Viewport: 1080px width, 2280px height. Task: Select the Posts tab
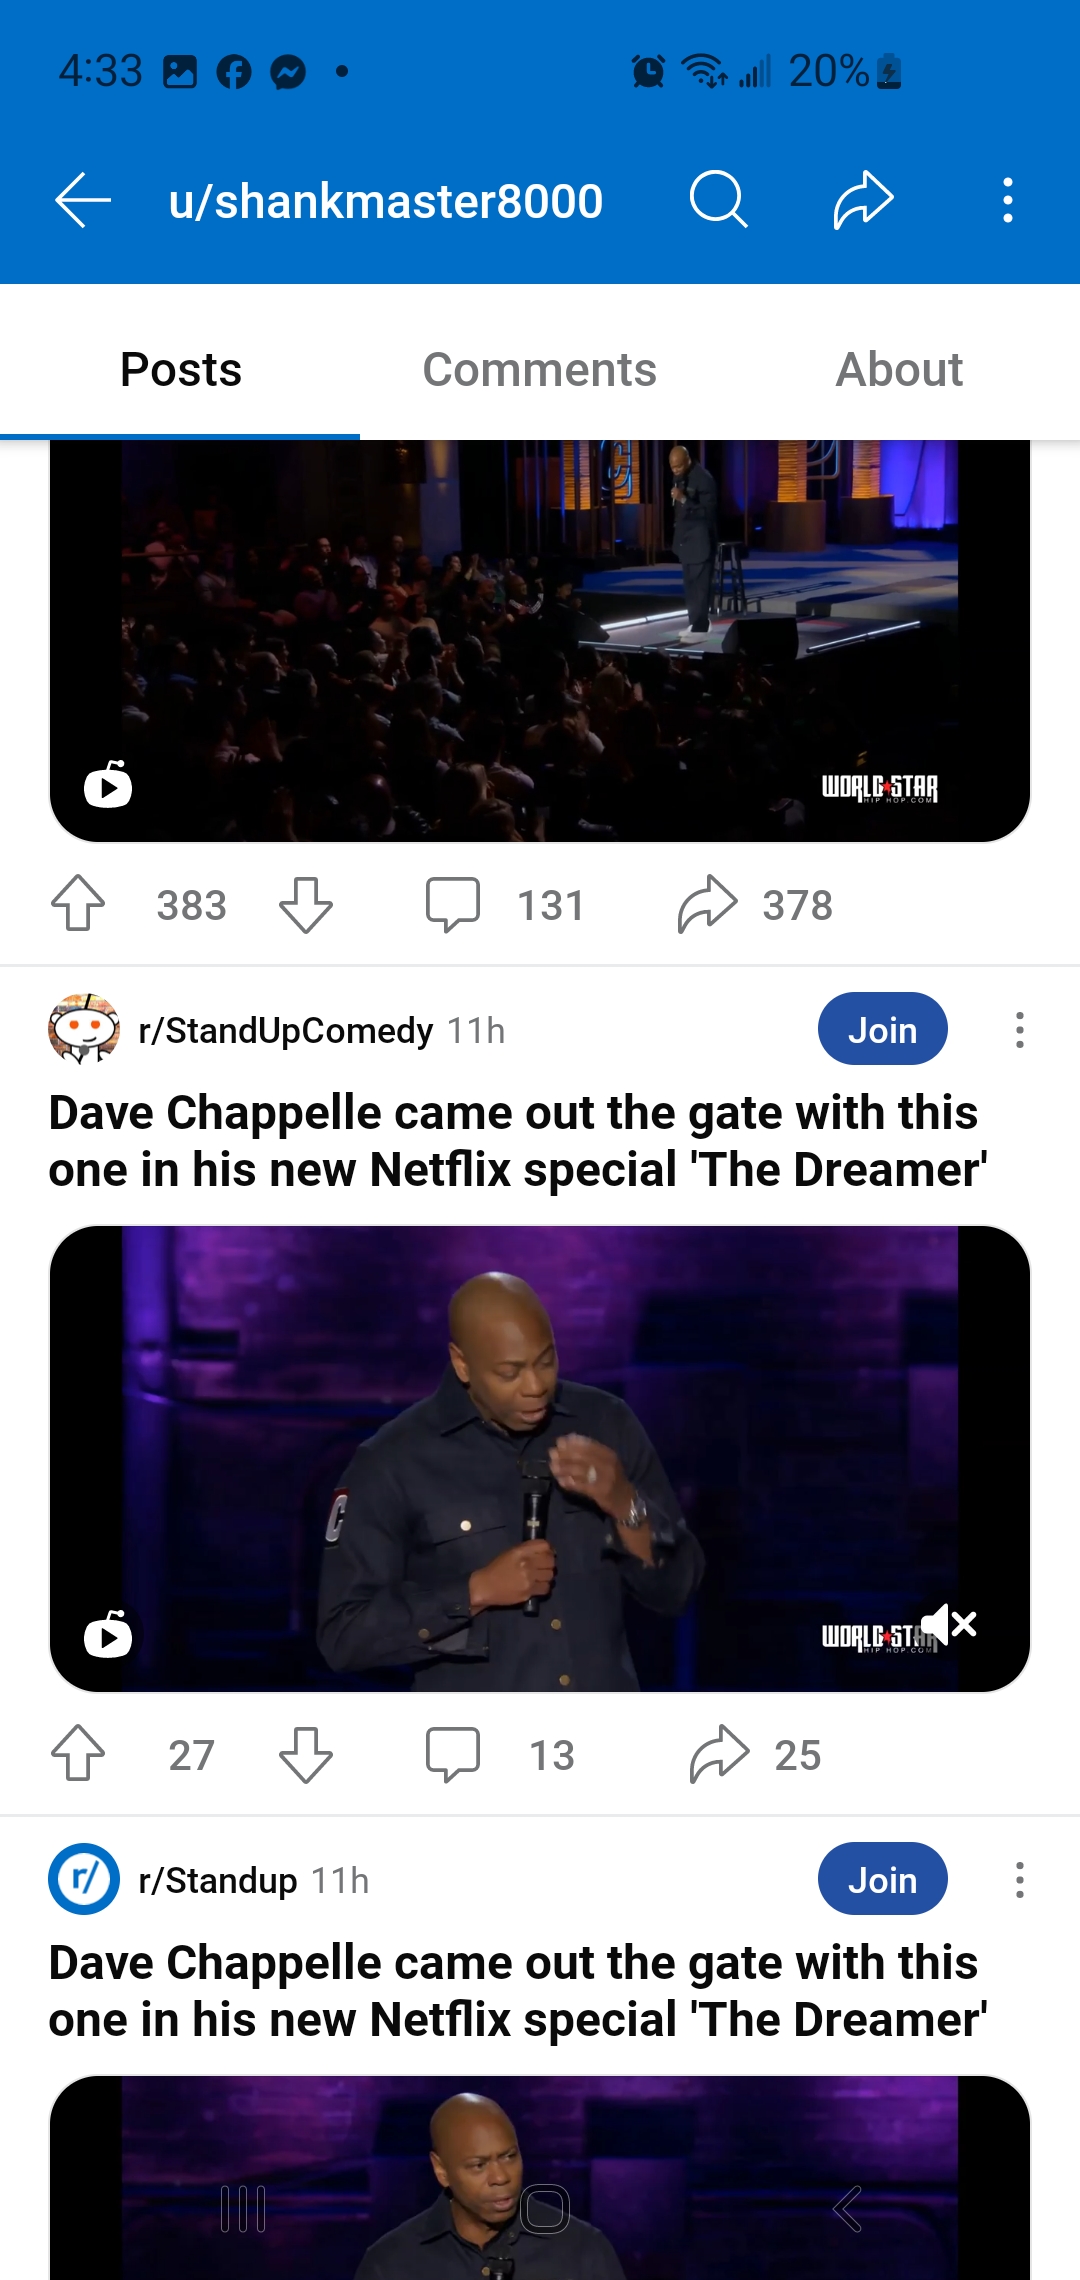[181, 369]
